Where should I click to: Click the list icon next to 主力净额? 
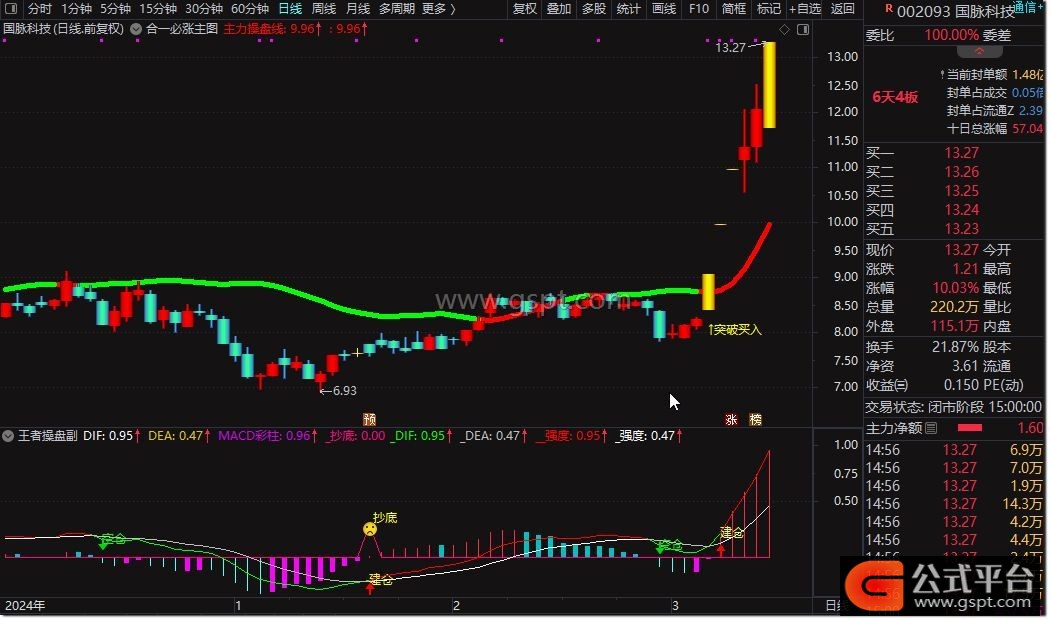[x=931, y=428]
